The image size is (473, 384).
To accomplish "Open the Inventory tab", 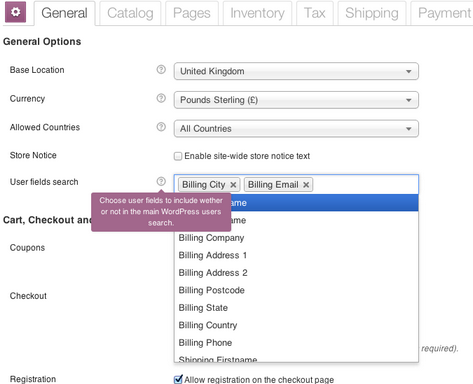I will 257,13.
